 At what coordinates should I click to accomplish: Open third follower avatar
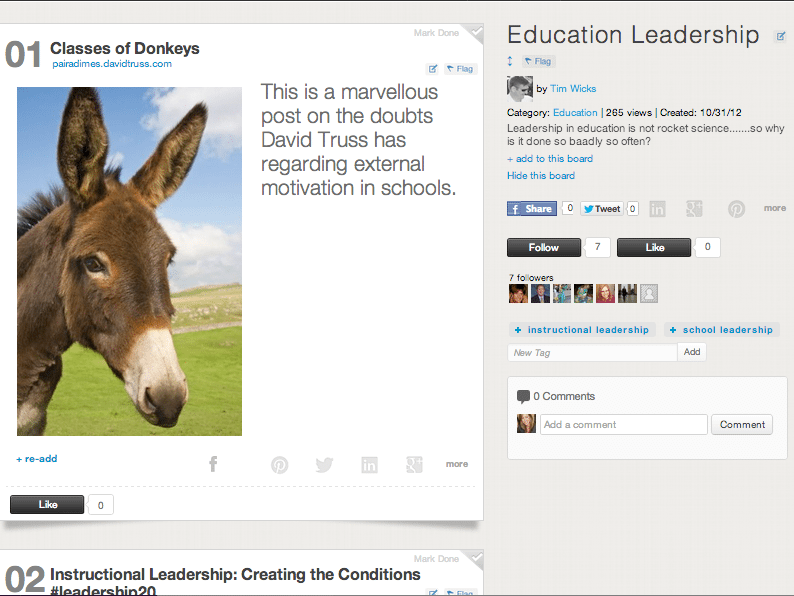pos(562,293)
